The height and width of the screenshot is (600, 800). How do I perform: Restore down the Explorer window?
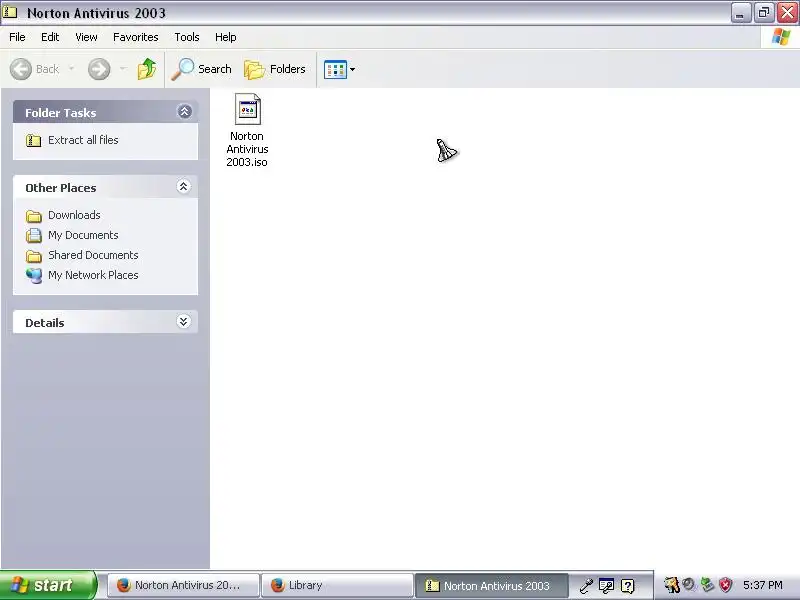coord(764,13)
